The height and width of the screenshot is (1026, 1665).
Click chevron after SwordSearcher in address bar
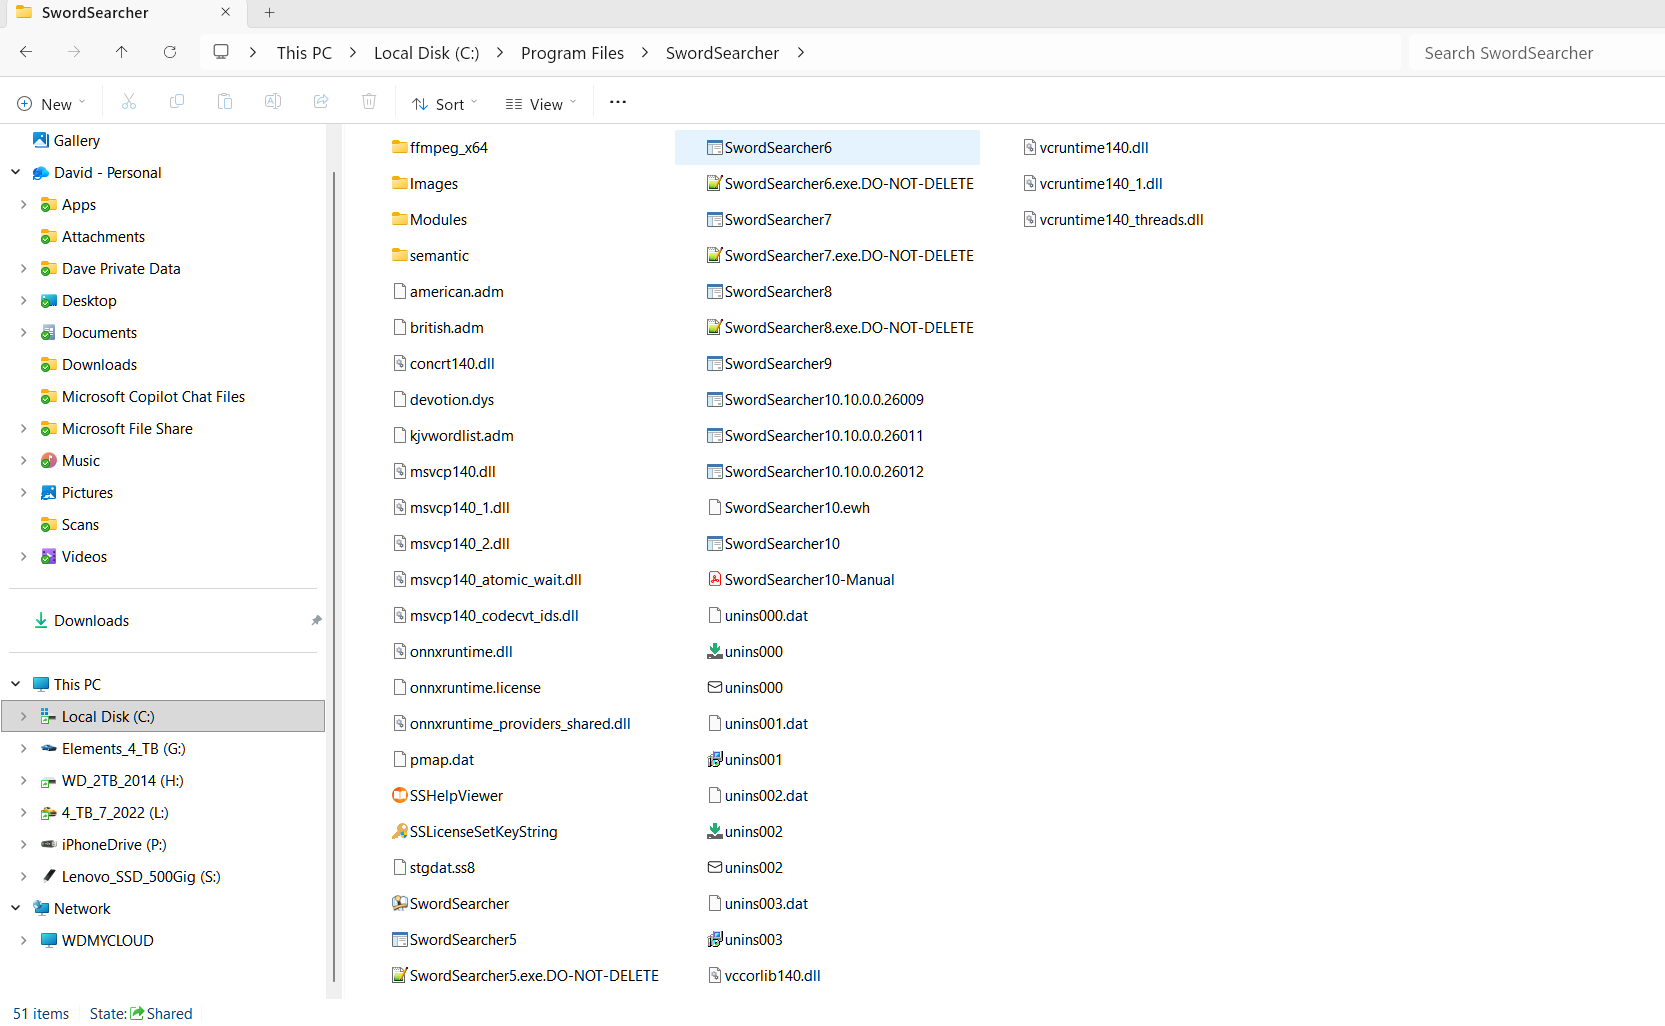point(801,52)
